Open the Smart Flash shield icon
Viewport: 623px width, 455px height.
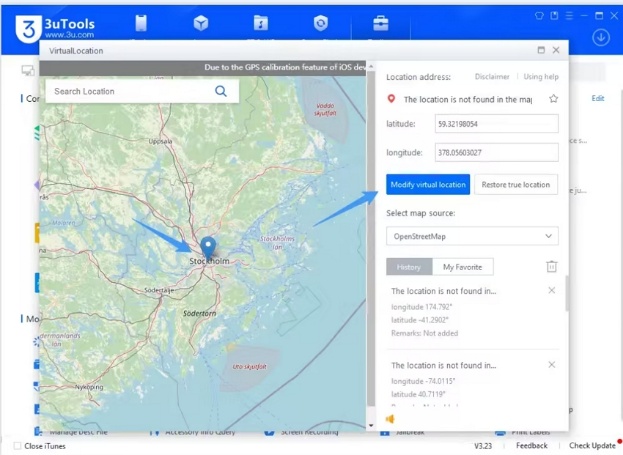tap(321, 23)
